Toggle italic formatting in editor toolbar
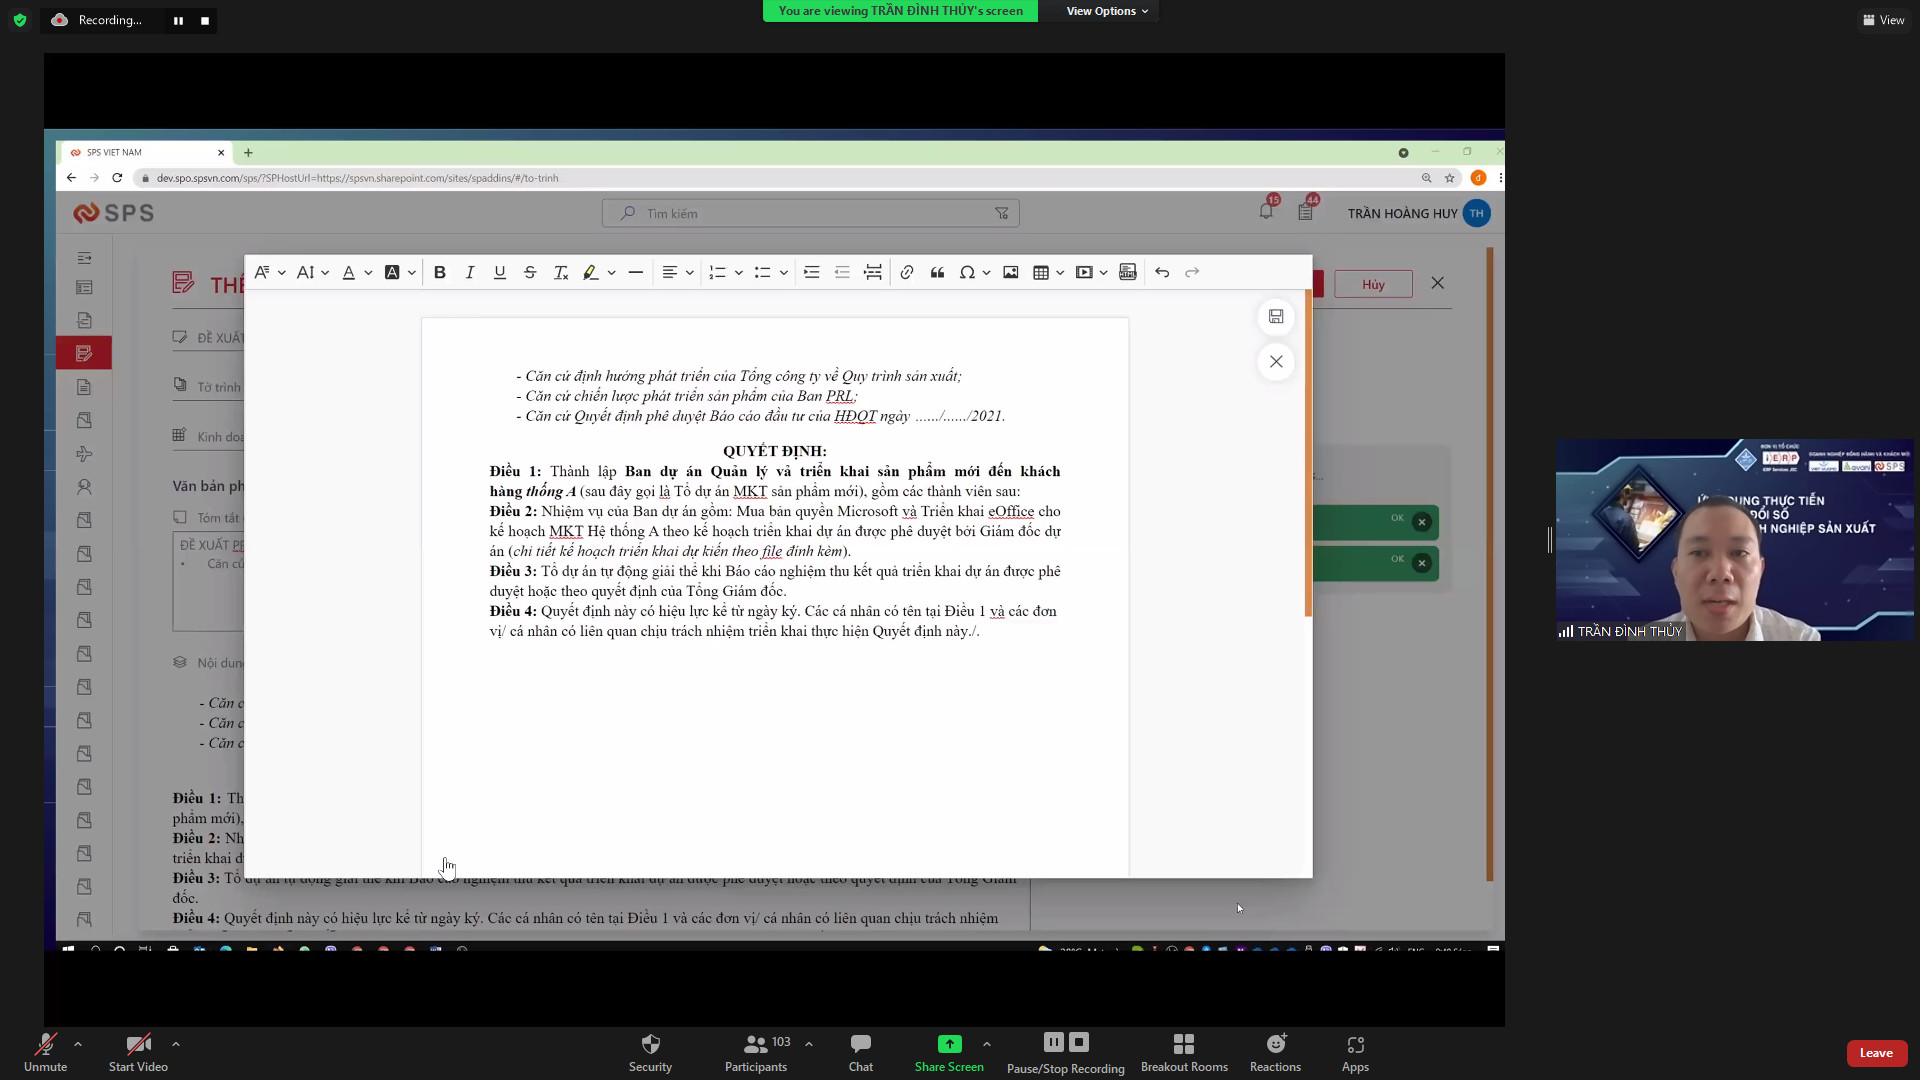 [x=469, y=272]
